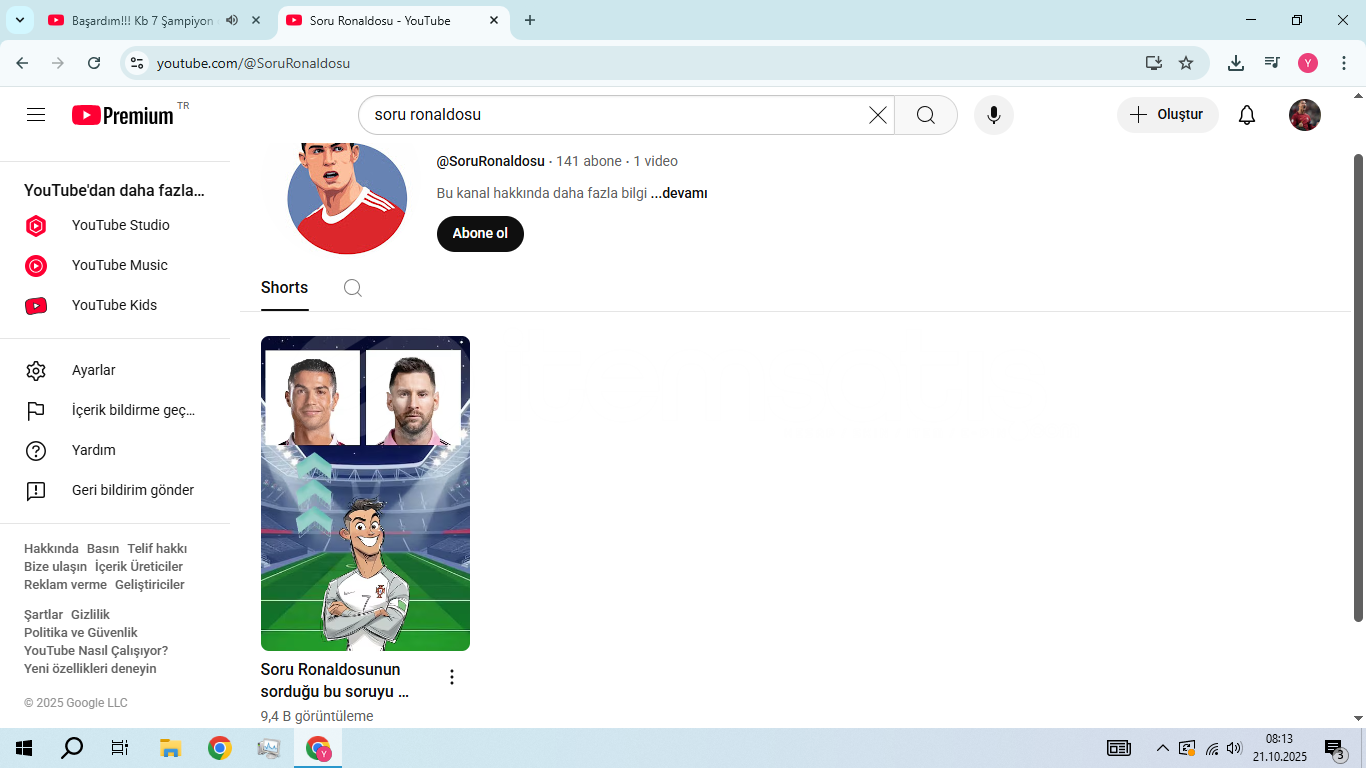Screen dimensions: 1366x768
Task: Mute the Başardım!!! tab audio icon
Action: tap(232, 20)
